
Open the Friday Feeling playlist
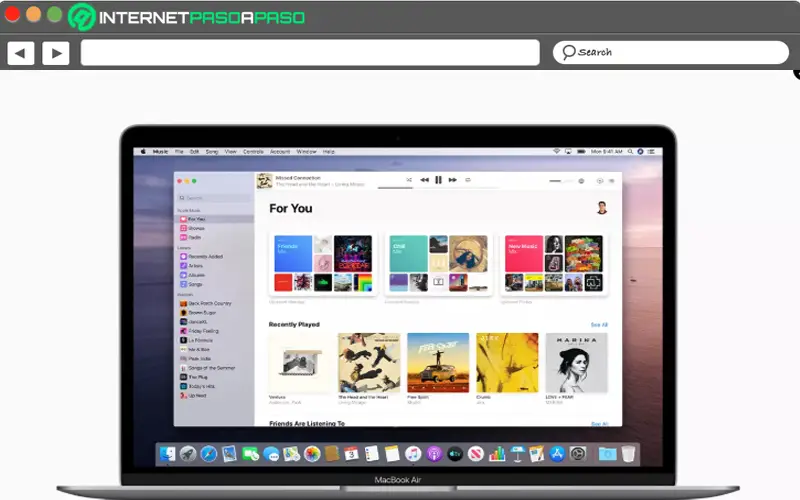point(199,331)
